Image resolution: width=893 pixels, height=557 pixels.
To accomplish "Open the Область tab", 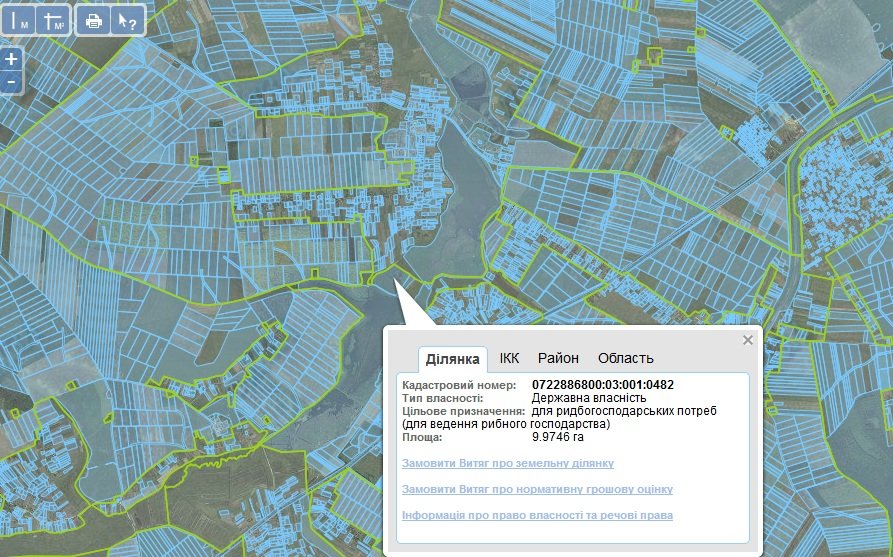I will pos(625,358).
